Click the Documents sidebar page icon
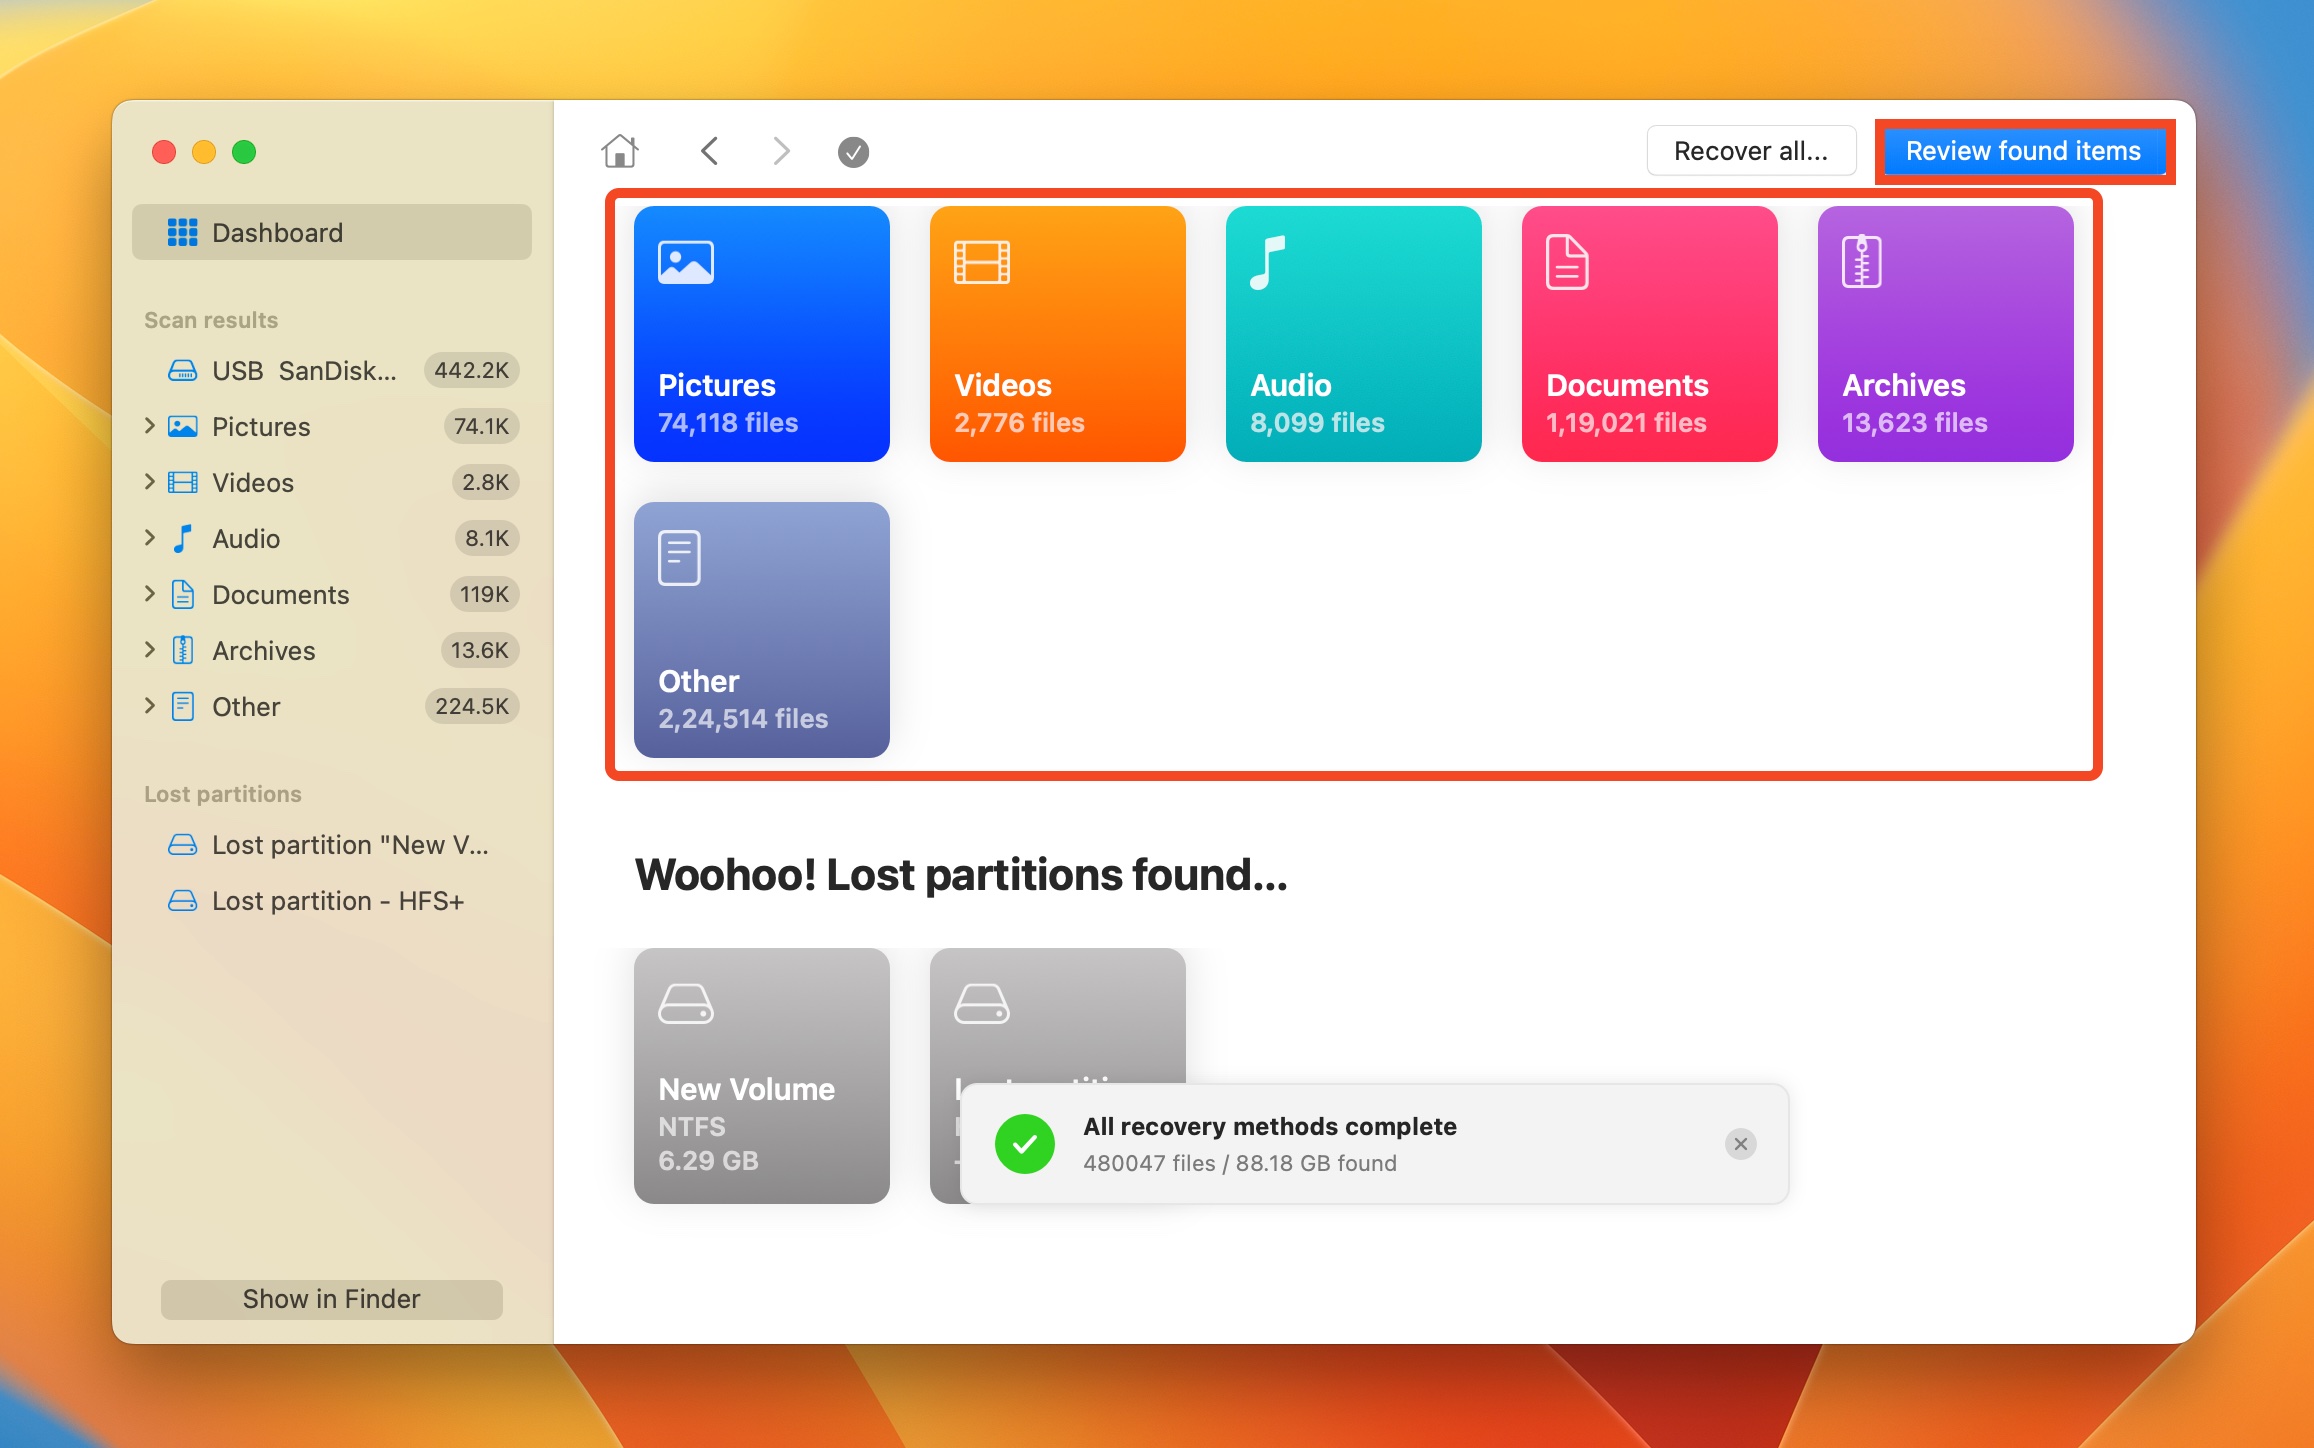This screenshot has width=2314, height=1448. click(x=182, y=595)
